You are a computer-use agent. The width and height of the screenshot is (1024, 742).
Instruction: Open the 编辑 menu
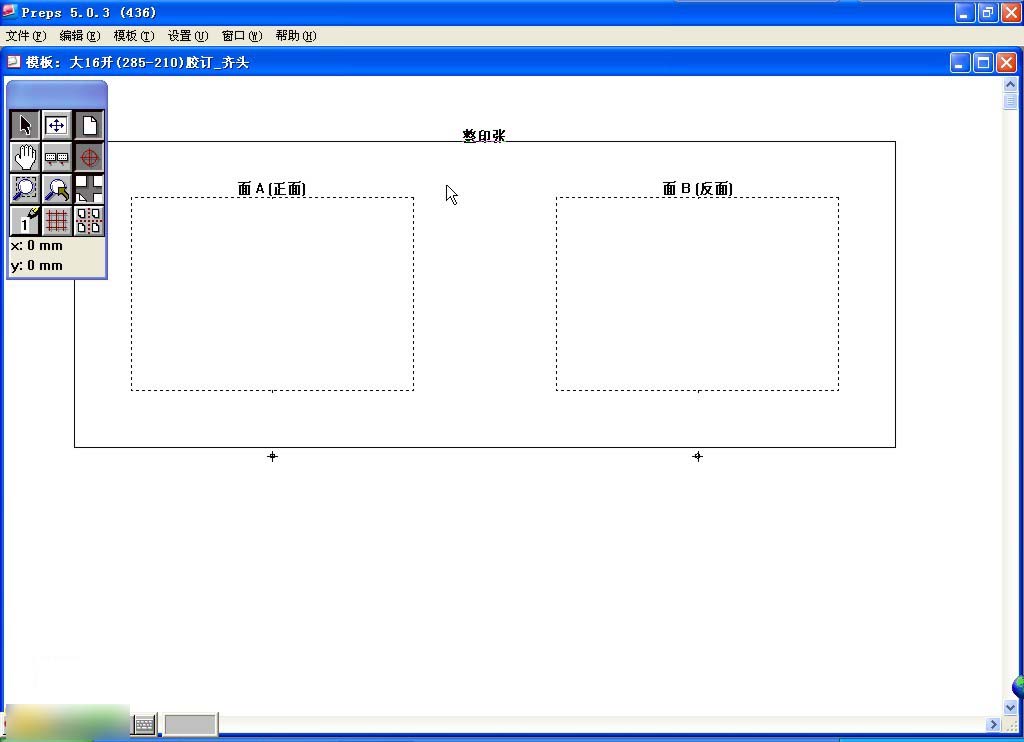coord(80,36)
